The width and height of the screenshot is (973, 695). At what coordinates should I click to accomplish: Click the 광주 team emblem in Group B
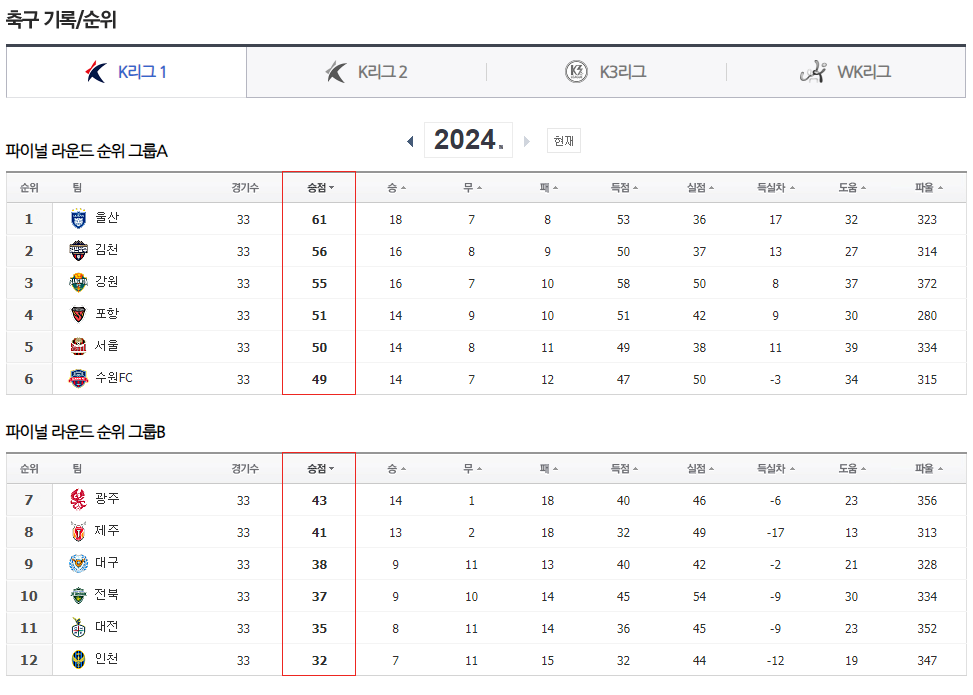point(78,499)
